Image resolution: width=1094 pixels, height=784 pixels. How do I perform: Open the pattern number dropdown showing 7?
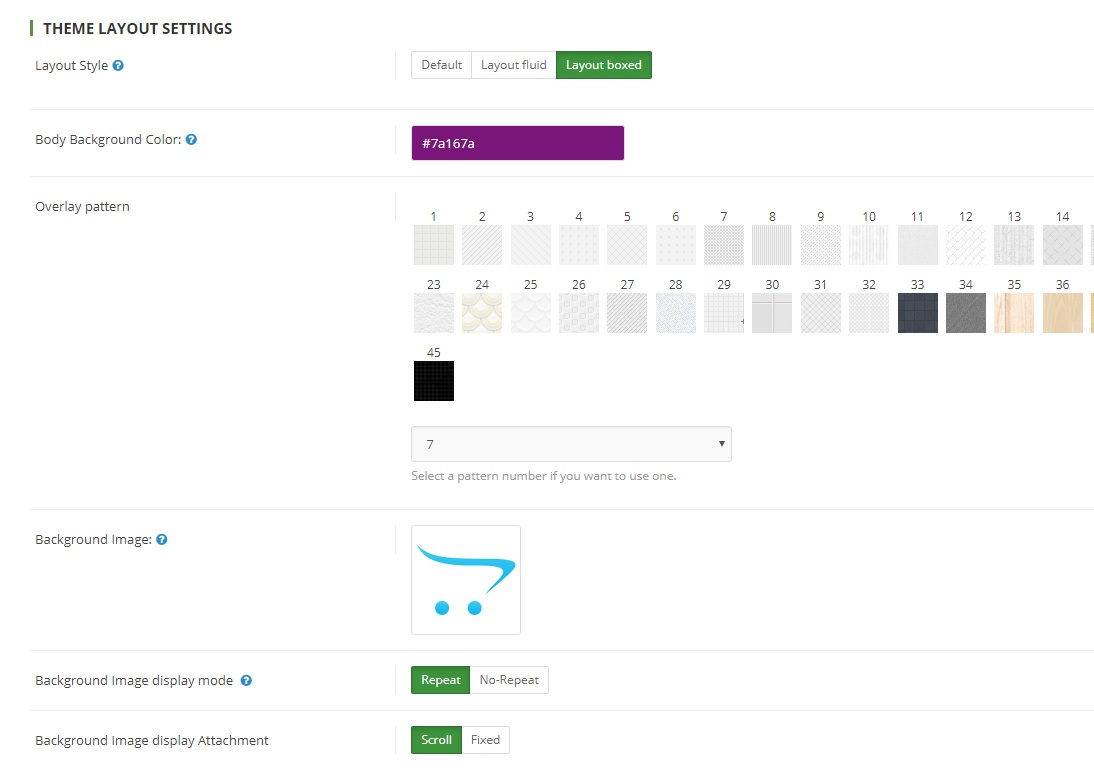click(x=571, y=444)
